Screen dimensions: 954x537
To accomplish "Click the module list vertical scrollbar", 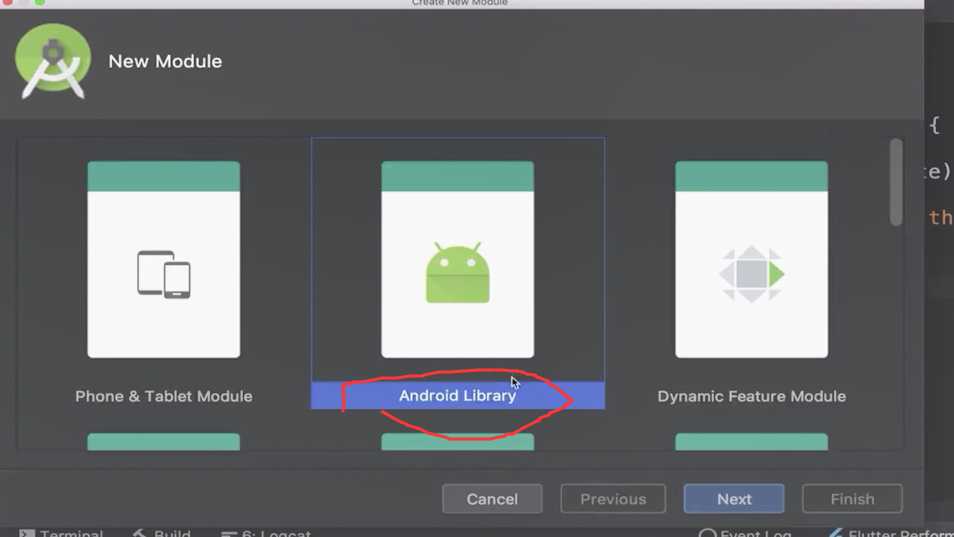I will [x=896, y=182].
